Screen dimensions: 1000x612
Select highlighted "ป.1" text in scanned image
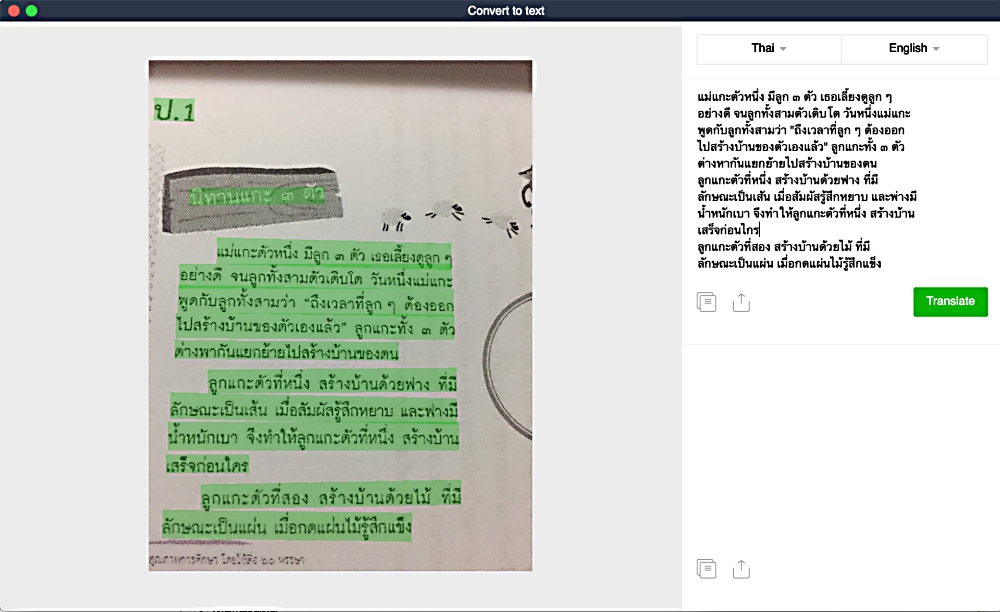174,111
